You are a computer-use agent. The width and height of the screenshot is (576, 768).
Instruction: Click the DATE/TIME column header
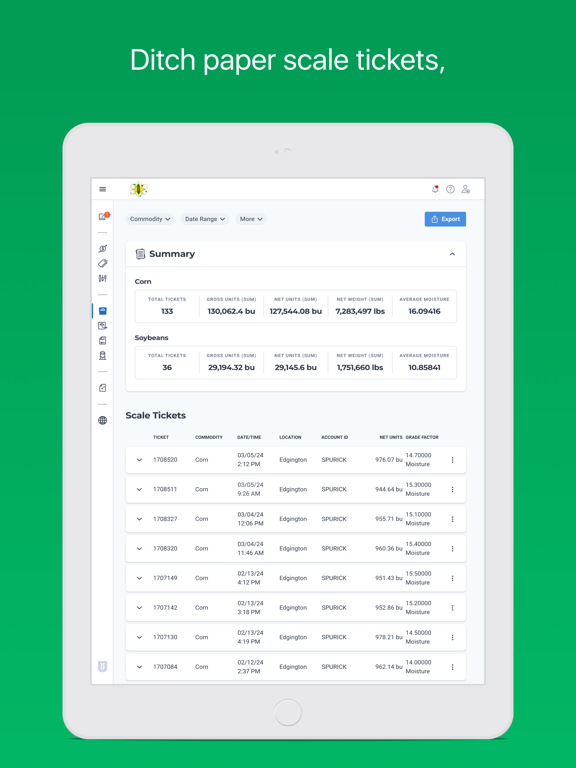click(x=249, y=437)
